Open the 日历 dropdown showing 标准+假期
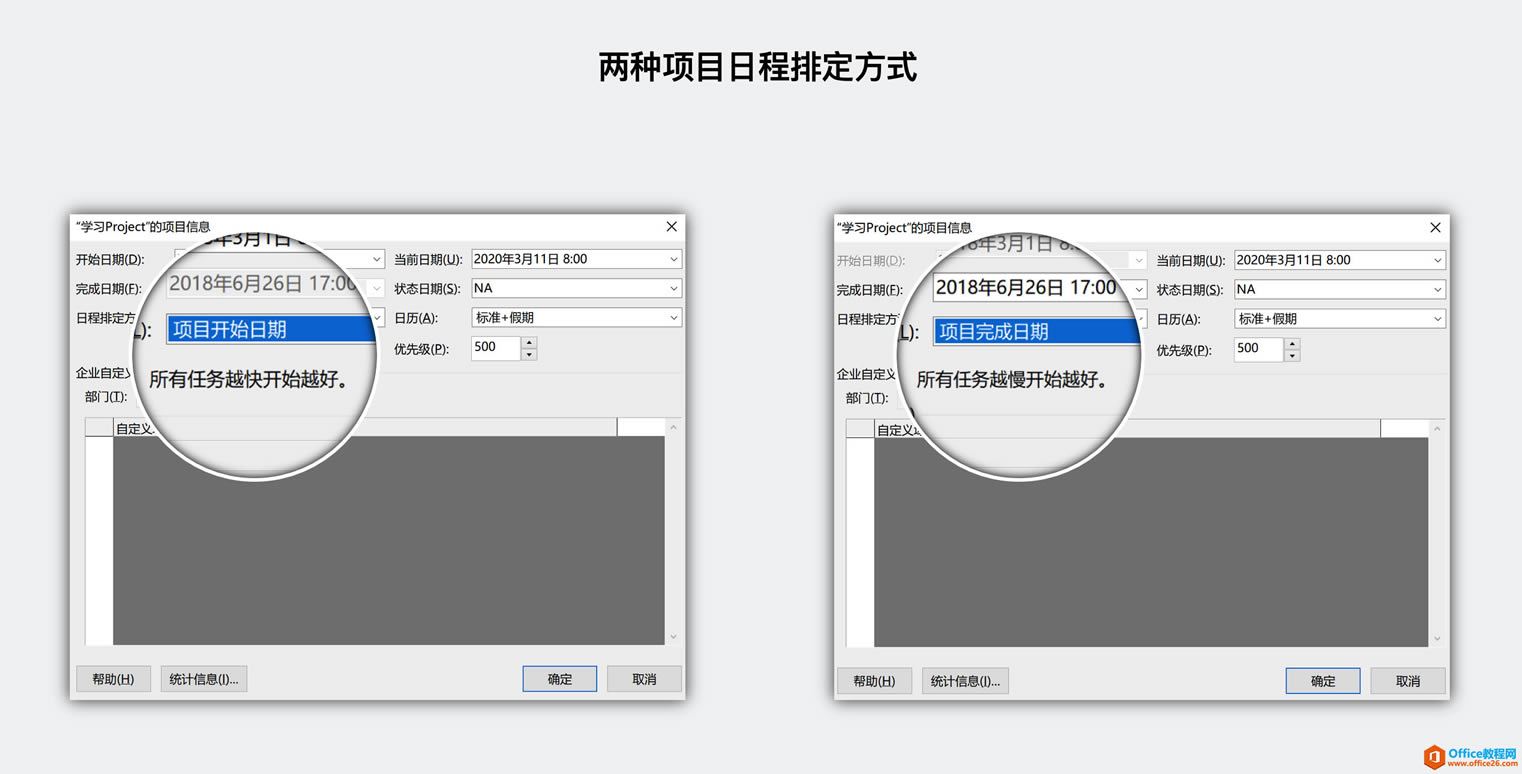The image size is (1522, 774). (x=672, y=318)
